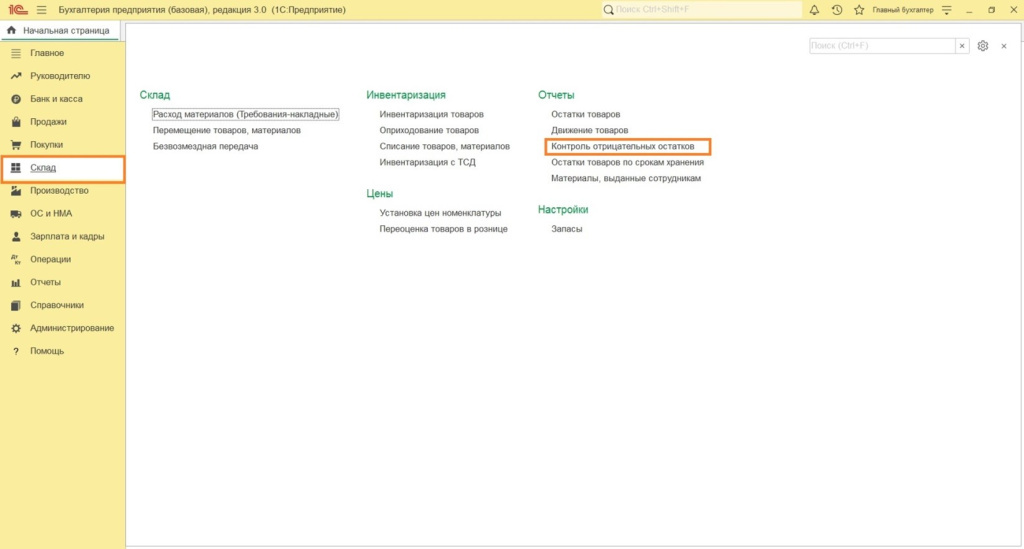Viewport: 1024px width, 549px height.
Task: Select Производство in the sidebar
Action: 59,191
